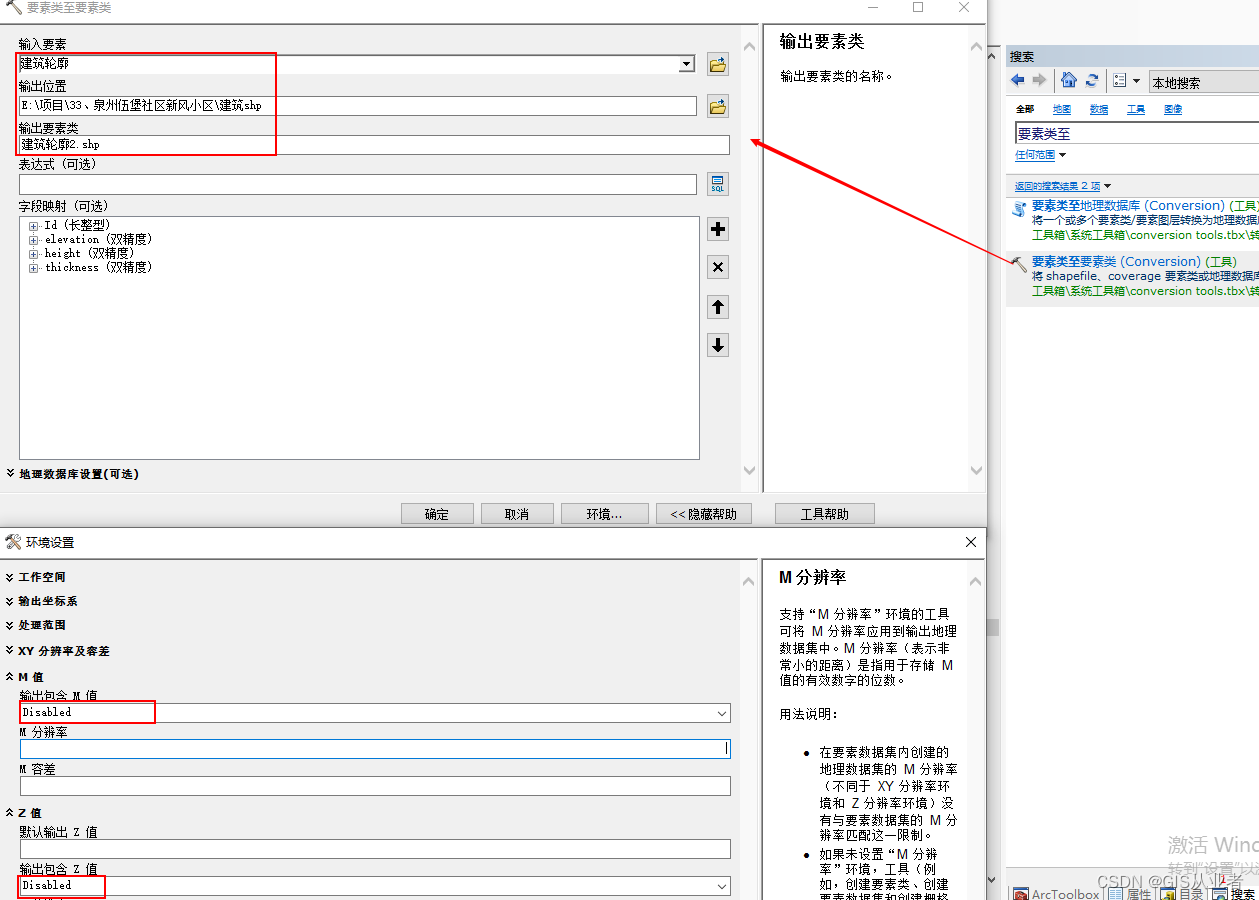The image size is (1259, 900).
Task: Open search options list dropdown
Action: point(1126,80)
